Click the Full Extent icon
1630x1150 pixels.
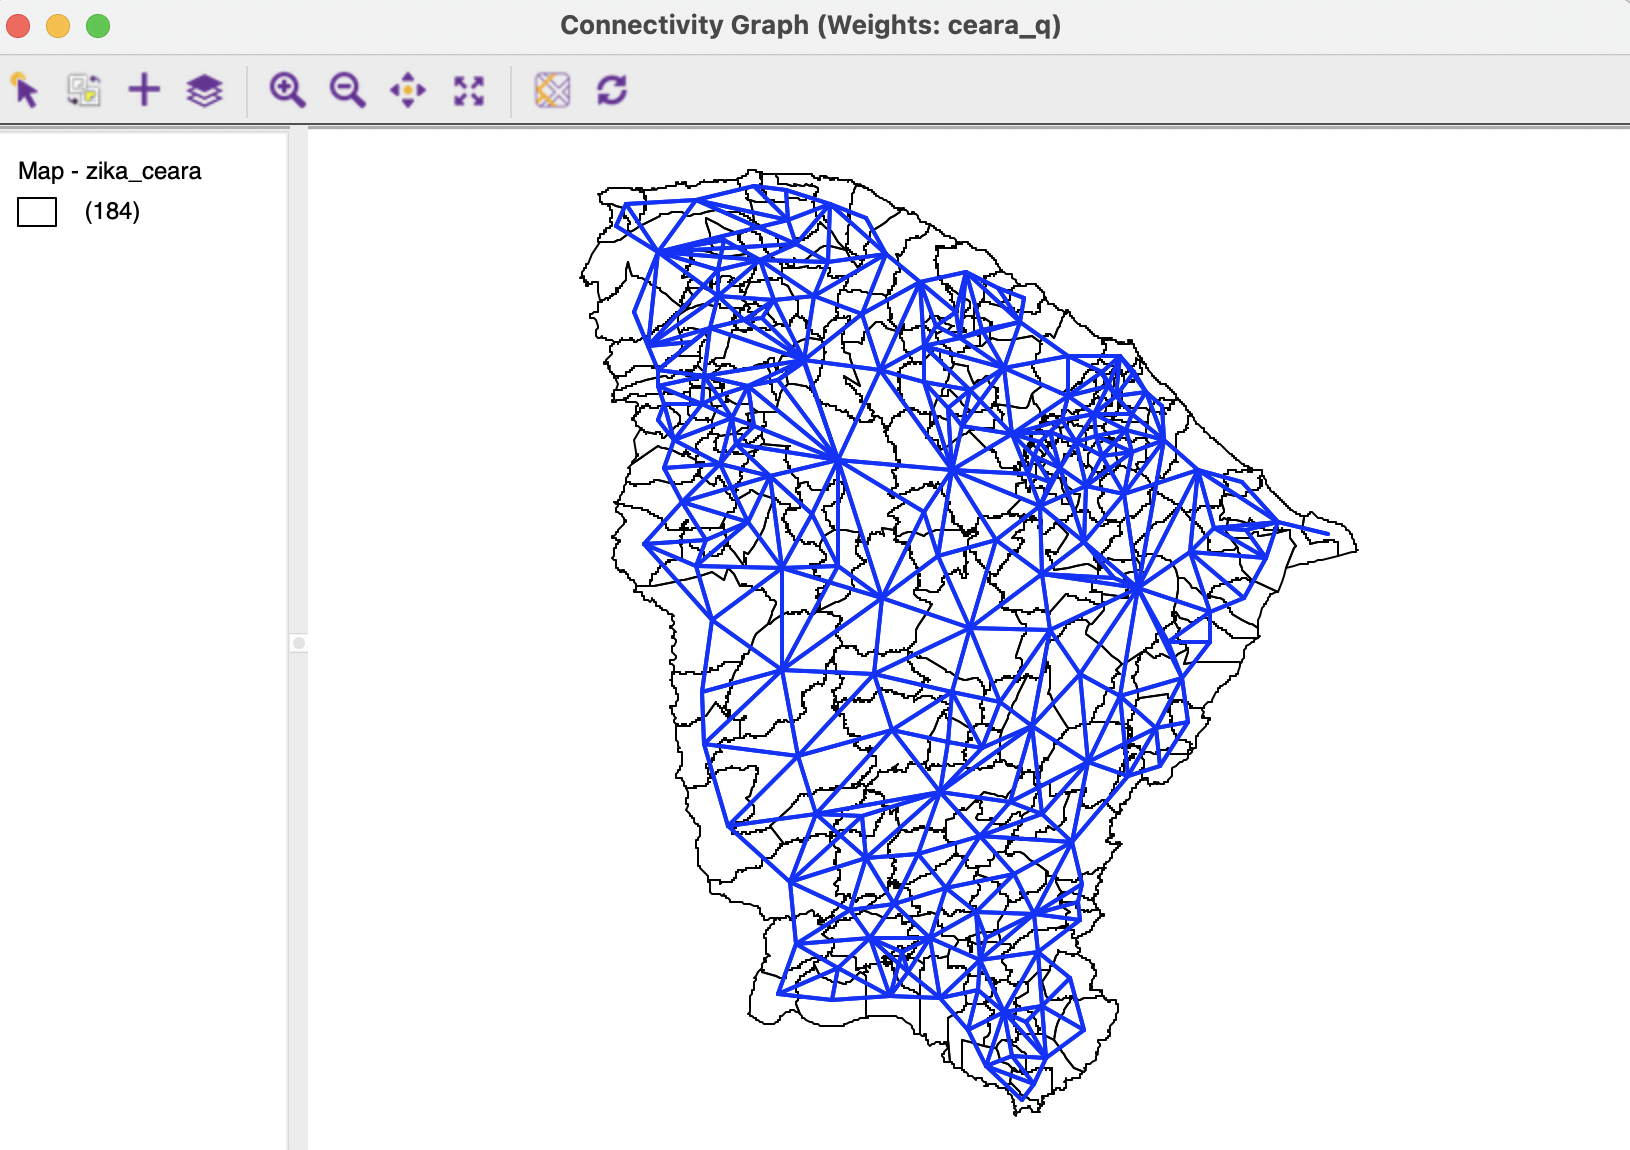coord(469,90)
